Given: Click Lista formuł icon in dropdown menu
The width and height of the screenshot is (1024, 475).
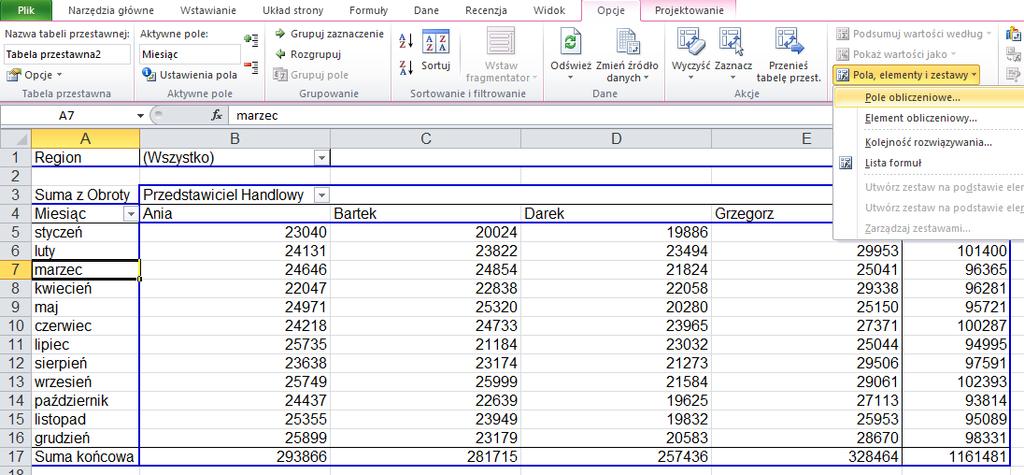Looking at the screenshot, I should [x=846, y=163].
